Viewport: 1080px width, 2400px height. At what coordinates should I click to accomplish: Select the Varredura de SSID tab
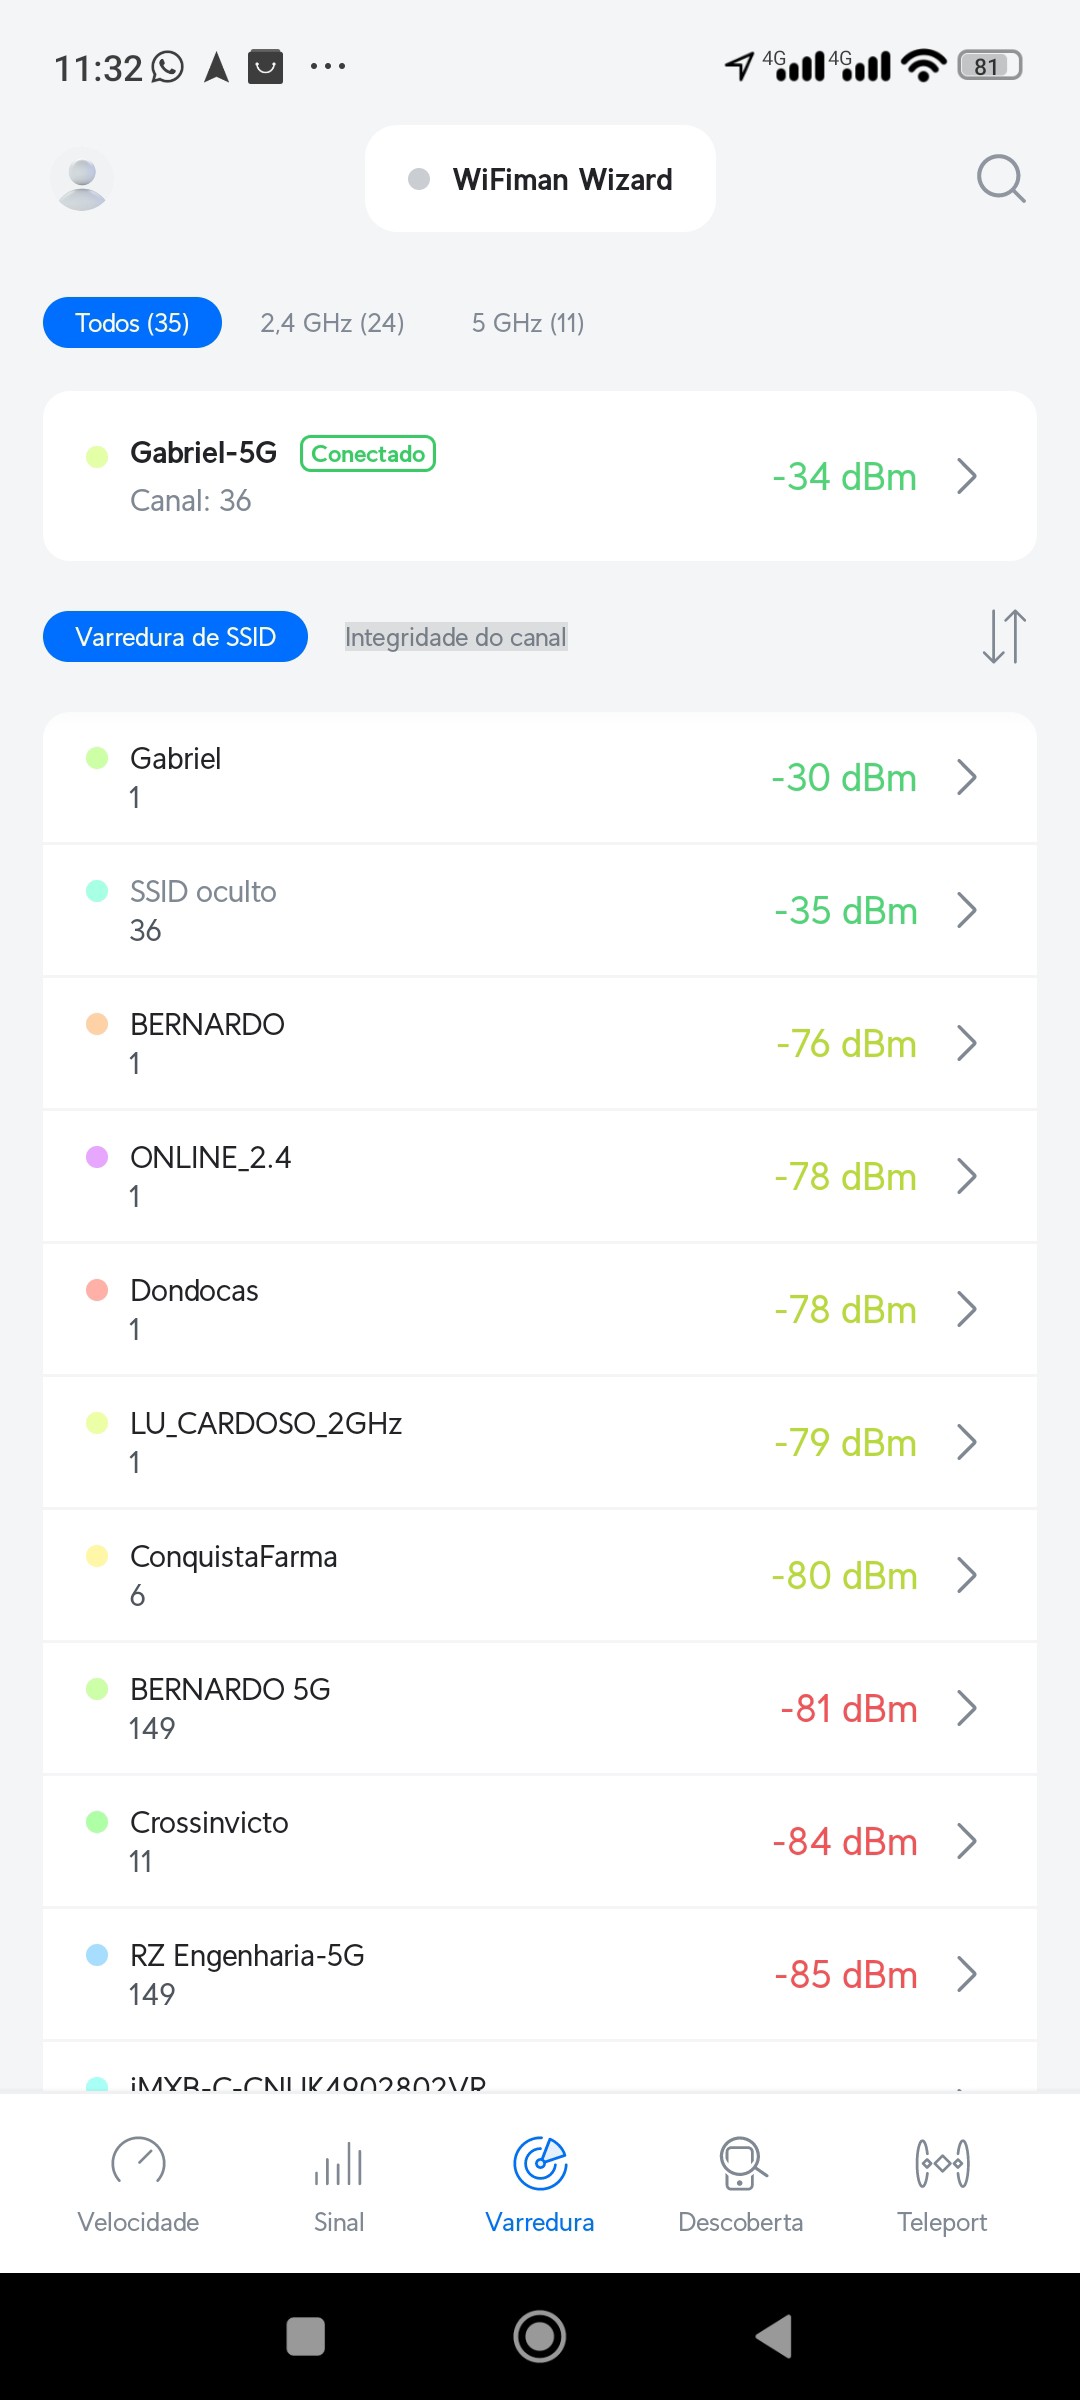(175, 637)
